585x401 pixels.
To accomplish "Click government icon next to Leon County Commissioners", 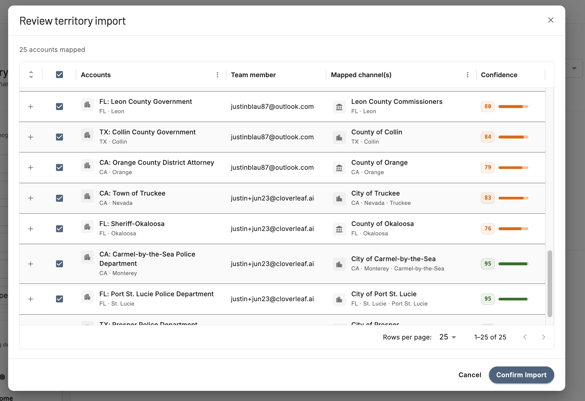I will coord(339,107).
